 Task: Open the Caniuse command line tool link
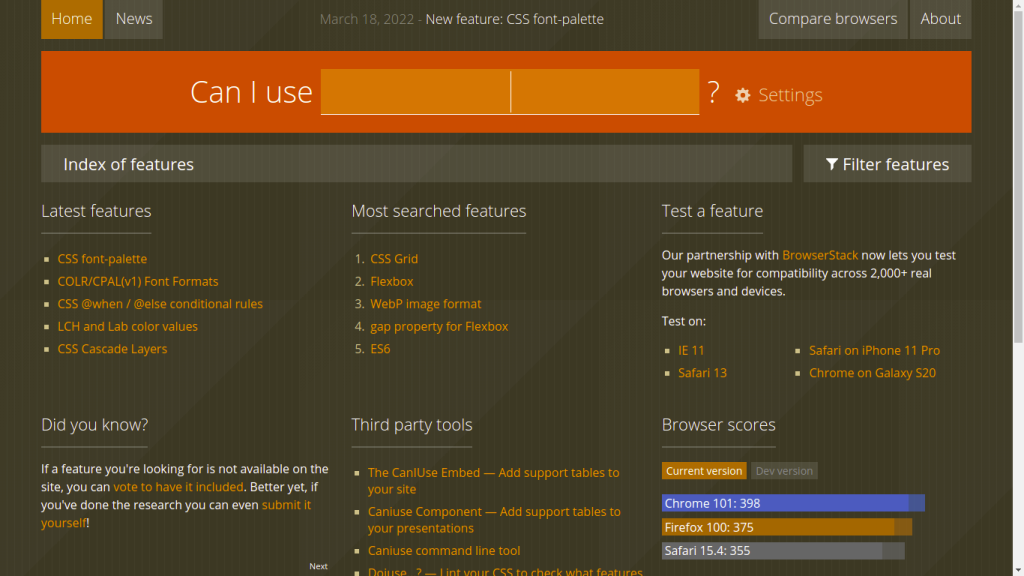444,551
